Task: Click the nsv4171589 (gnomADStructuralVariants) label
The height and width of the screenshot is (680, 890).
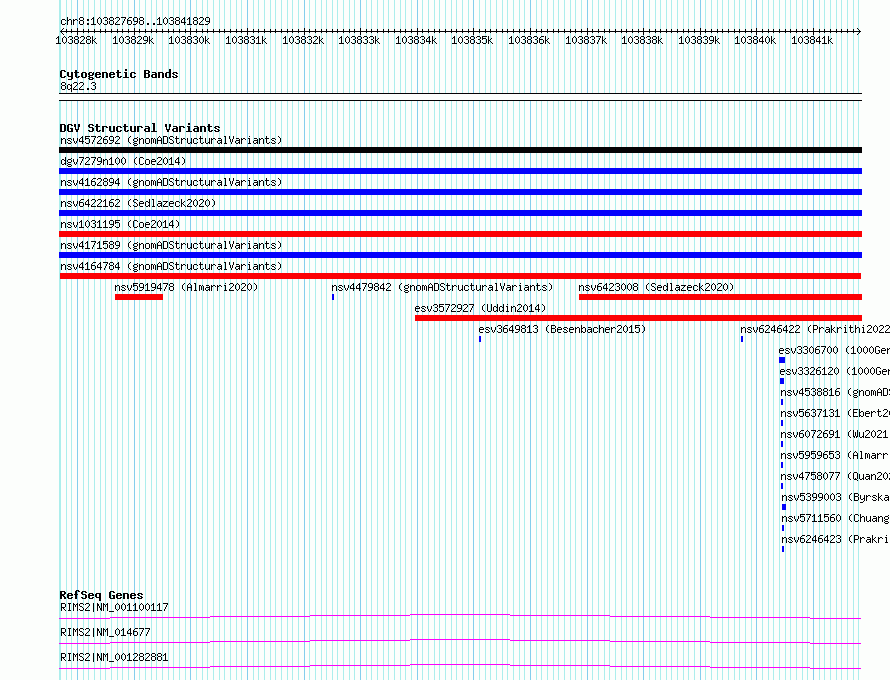Action: coord(171,245)
